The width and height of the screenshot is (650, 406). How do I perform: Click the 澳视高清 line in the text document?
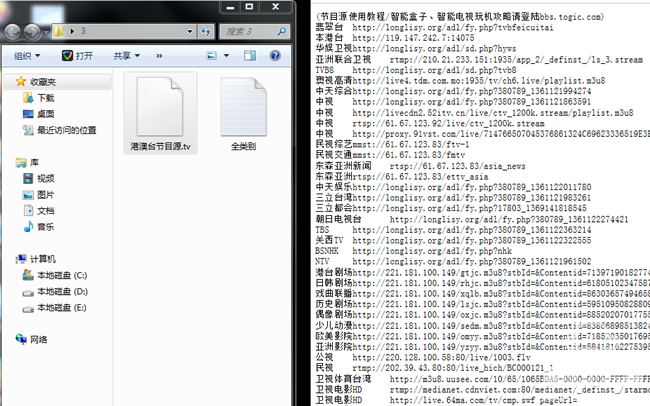(x=460, y=81)
